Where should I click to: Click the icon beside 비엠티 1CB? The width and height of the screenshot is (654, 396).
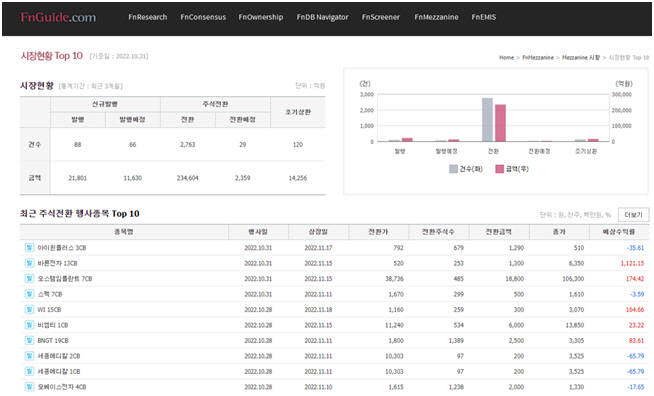[29, 325]
